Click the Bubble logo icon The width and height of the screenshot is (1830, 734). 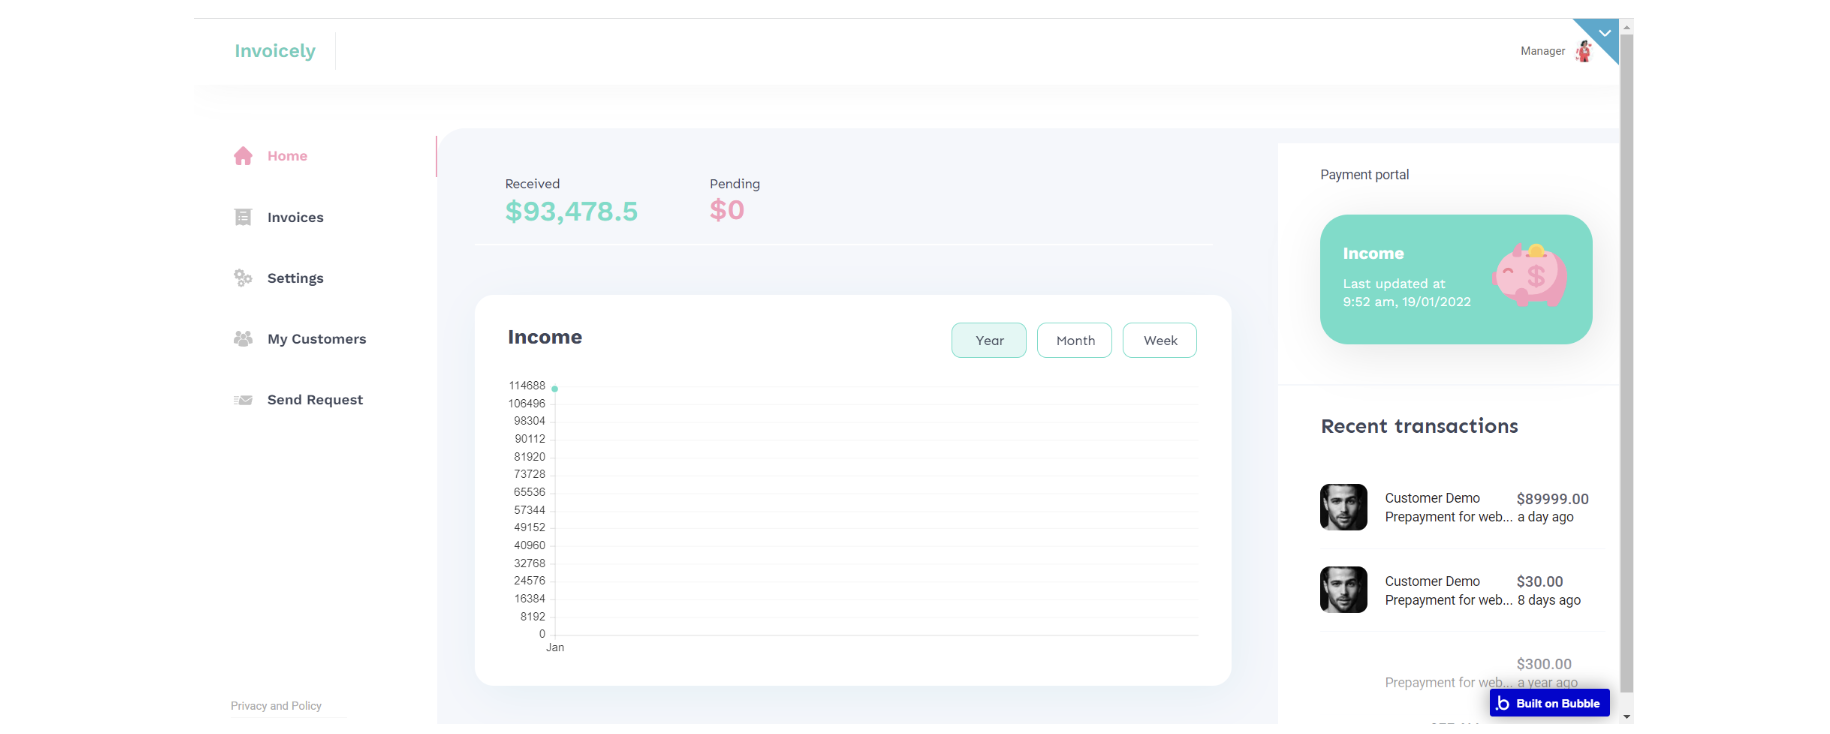coord(1502,703)
